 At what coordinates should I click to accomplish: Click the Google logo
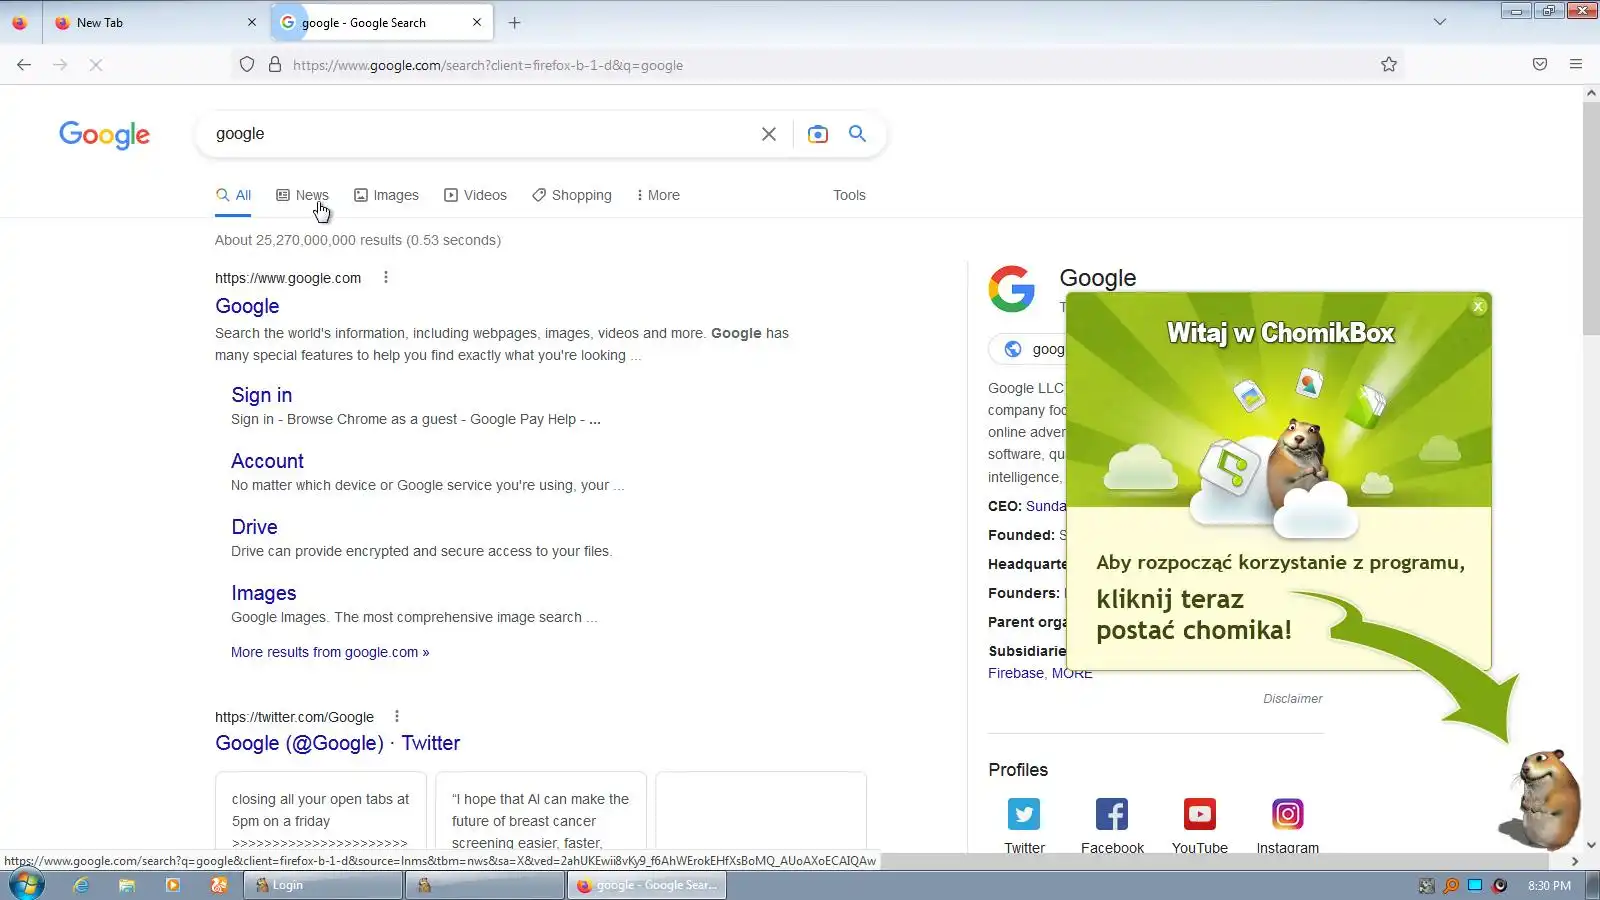(x=104, y=135)
